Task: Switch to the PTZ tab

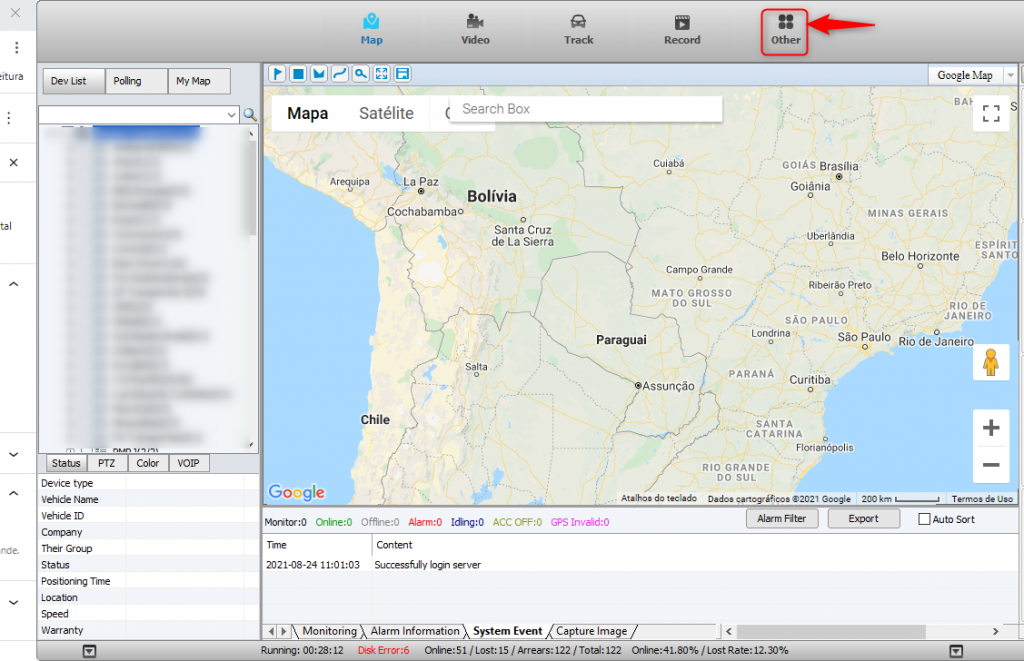Action: pyautogui.click(x=106, y=463)
